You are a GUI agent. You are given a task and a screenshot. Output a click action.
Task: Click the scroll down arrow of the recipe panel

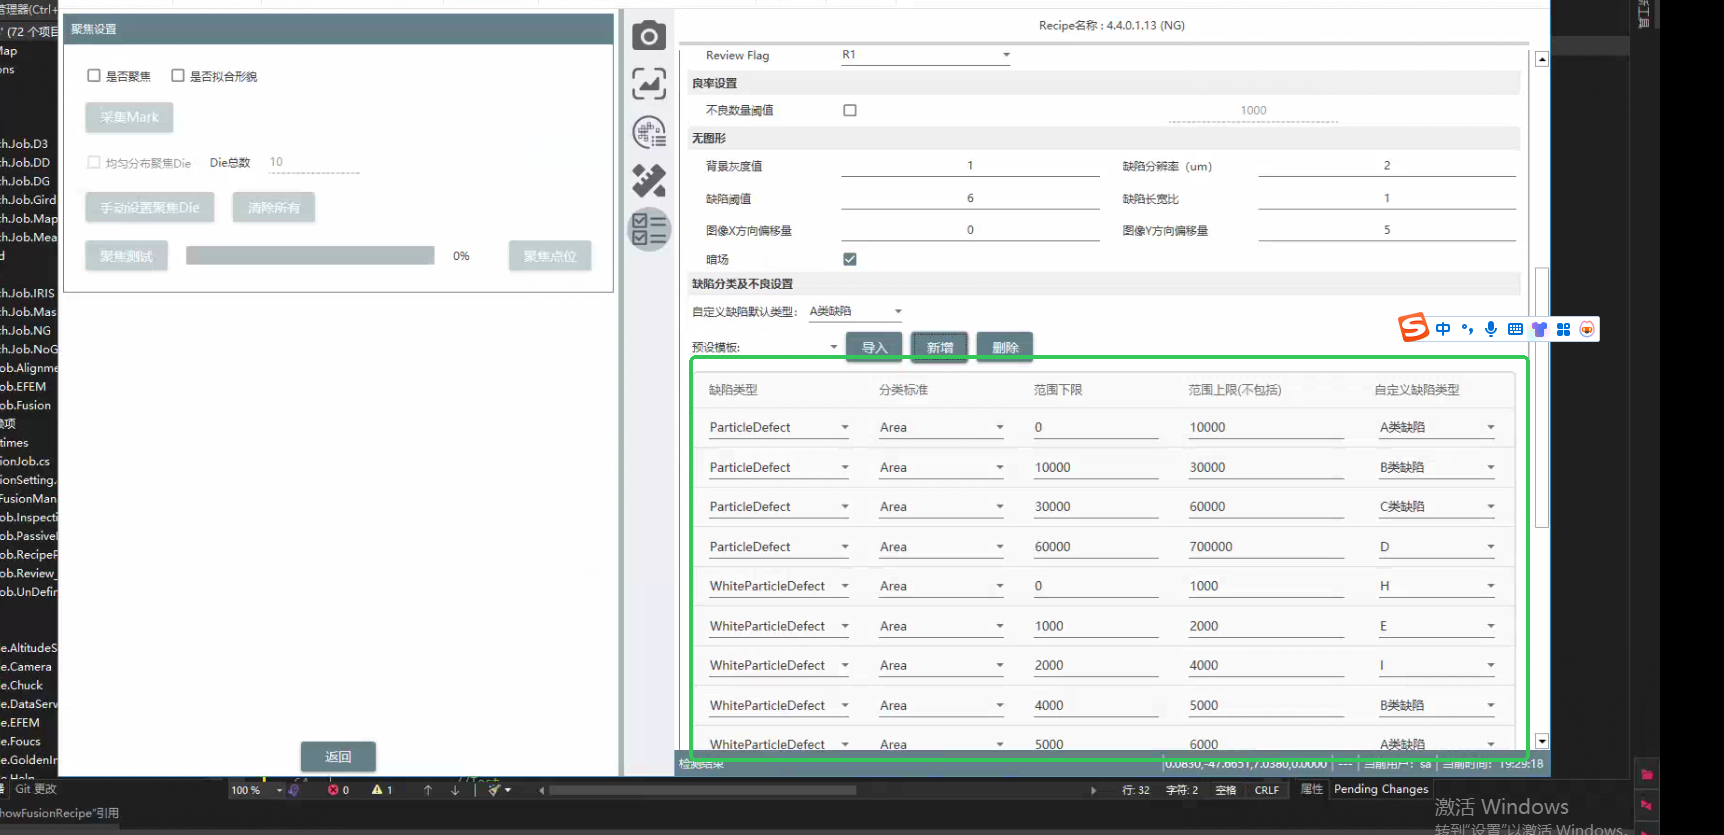pos(1542,742)
